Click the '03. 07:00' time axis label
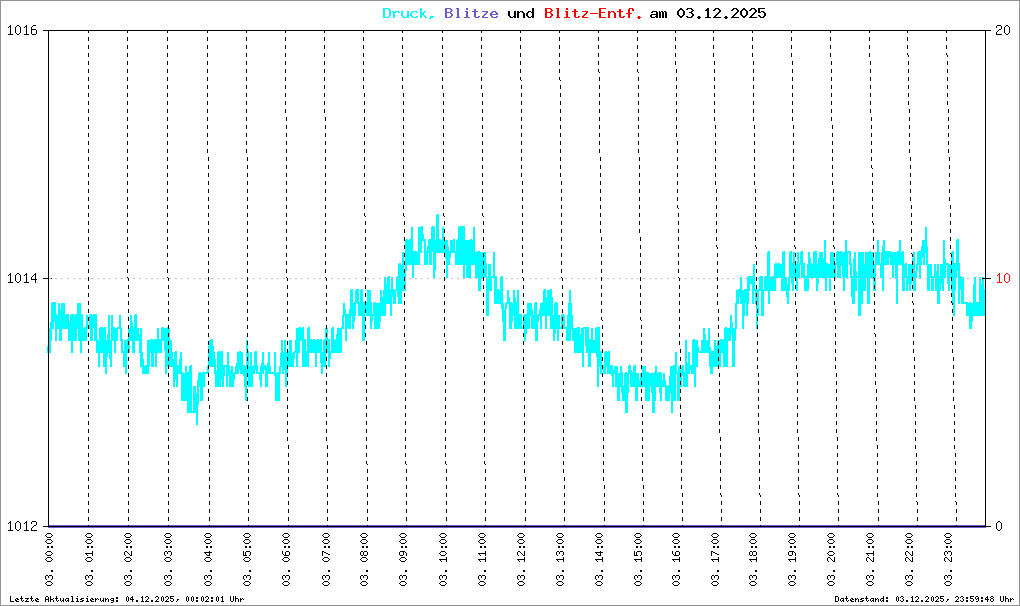 click(x=326, y=560)
